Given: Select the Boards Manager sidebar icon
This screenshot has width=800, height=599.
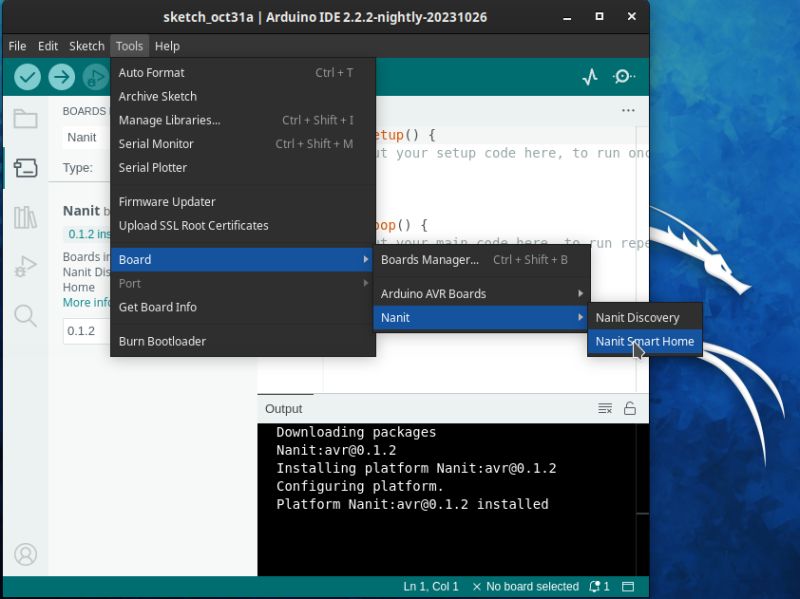Looking at the screenshot, I should [x=25, y=168].
